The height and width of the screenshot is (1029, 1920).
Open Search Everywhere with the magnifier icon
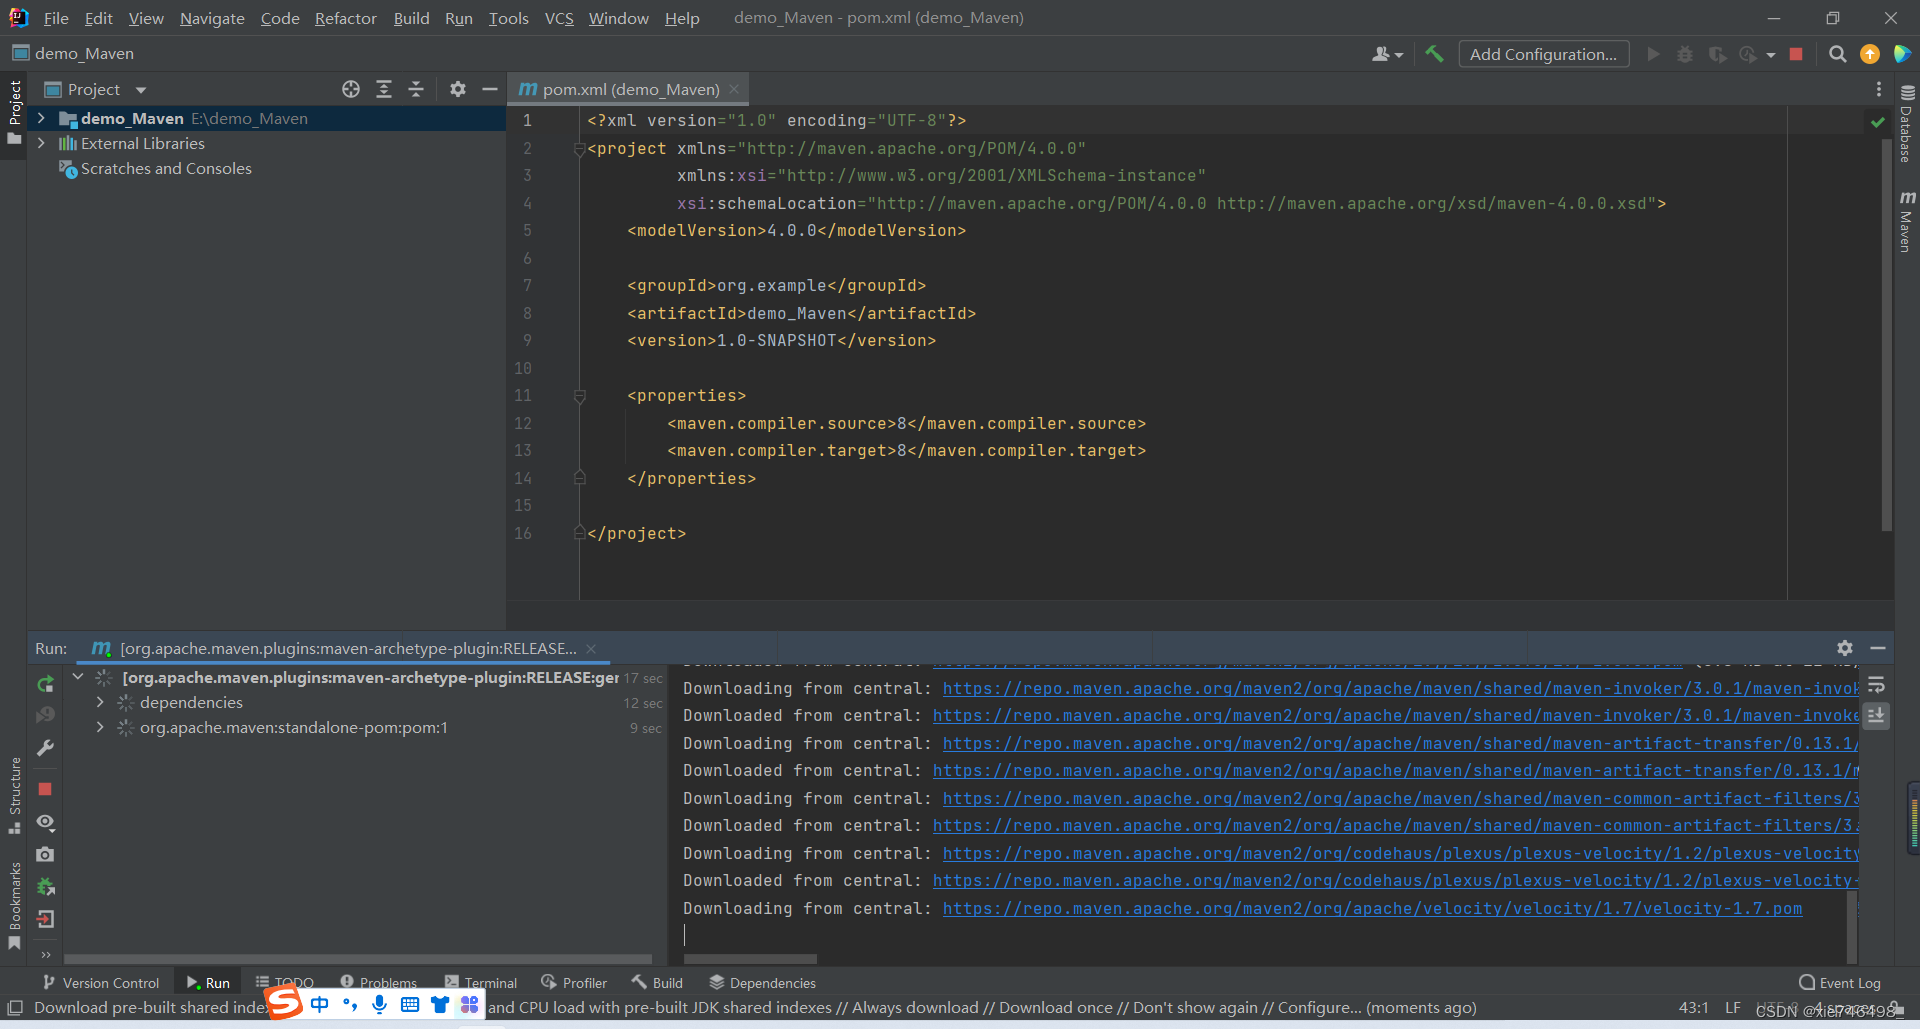tap(1837, 54)
